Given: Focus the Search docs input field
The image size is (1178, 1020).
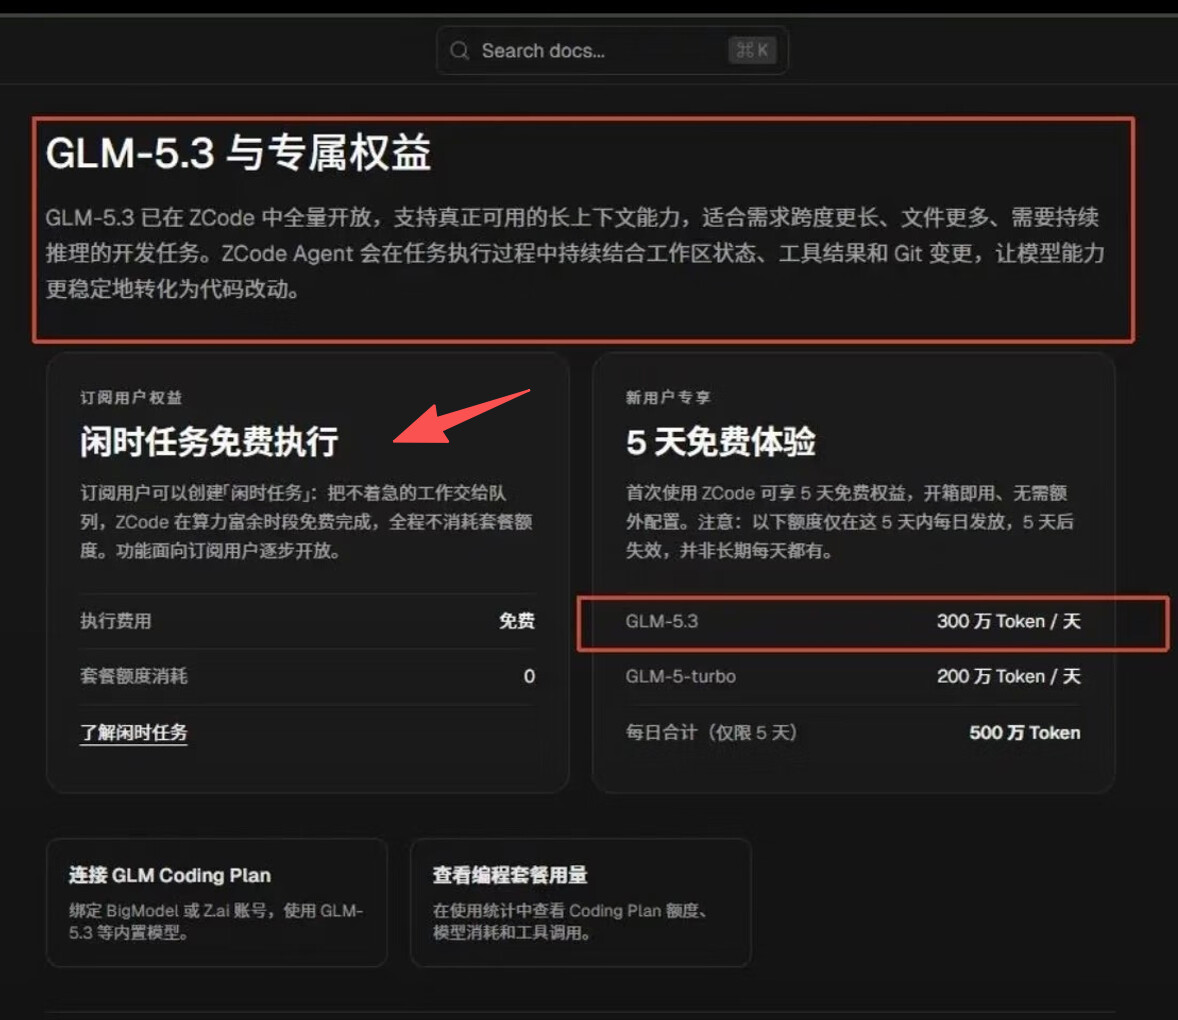Looking at the screenshot, I should 612,50.
